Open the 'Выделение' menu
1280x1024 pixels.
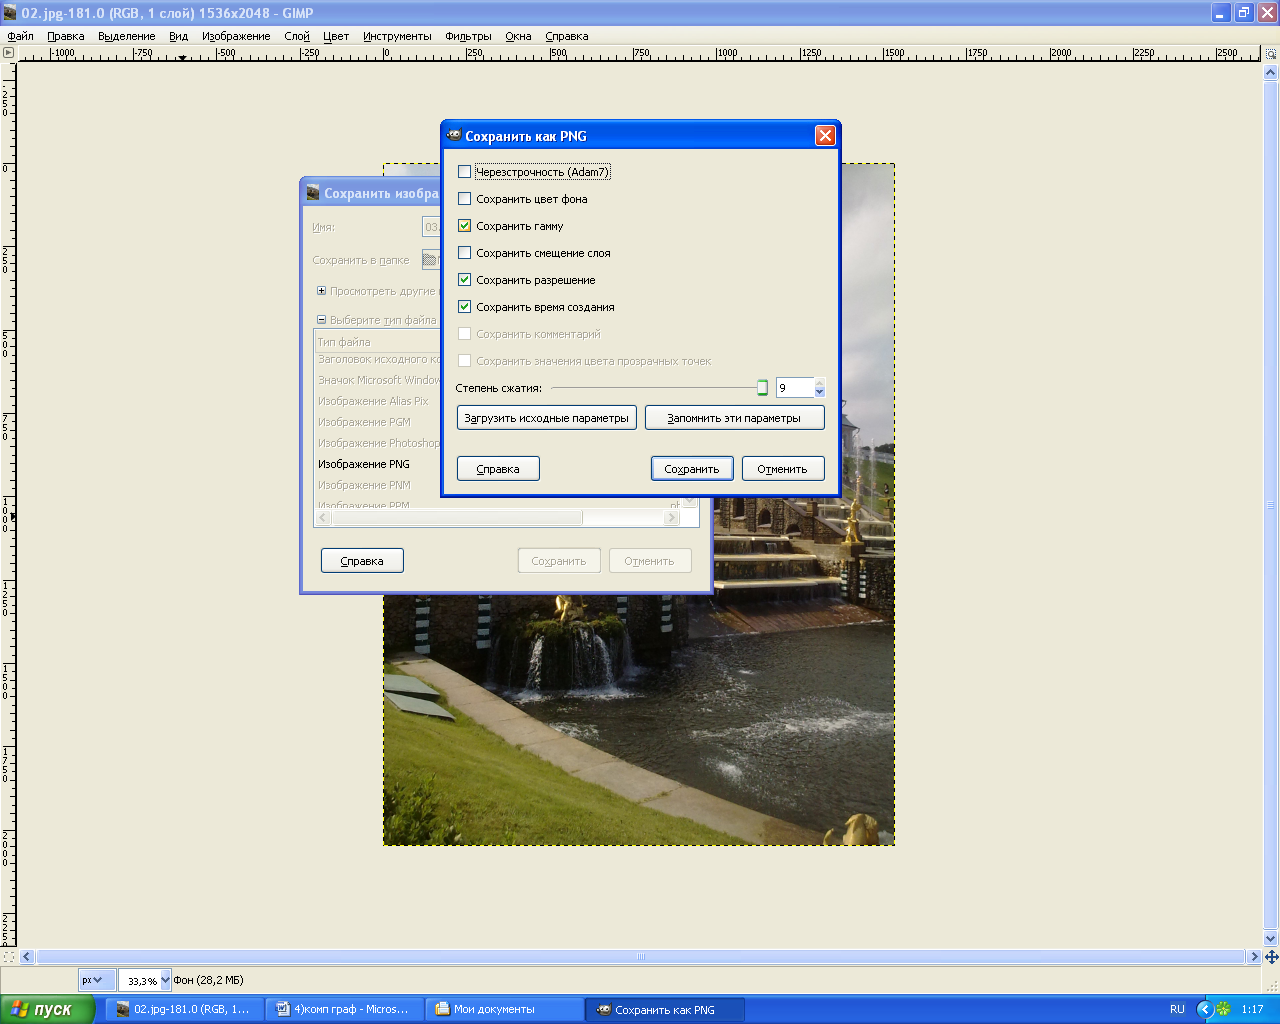(x=127, y=36)
